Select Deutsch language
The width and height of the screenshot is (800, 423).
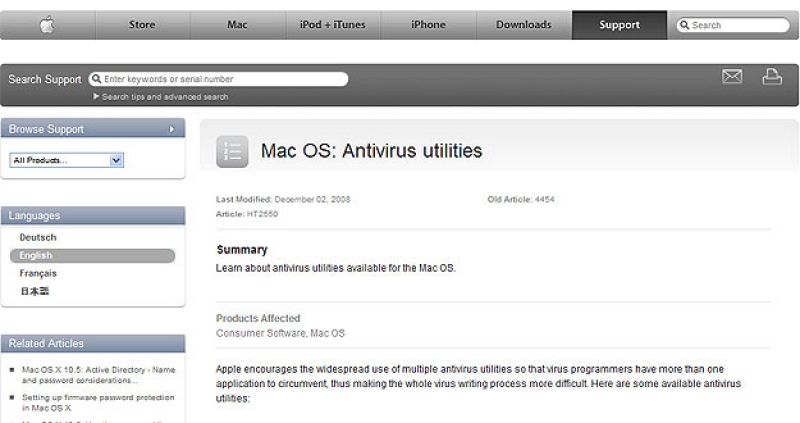click(x=38, y=238)
